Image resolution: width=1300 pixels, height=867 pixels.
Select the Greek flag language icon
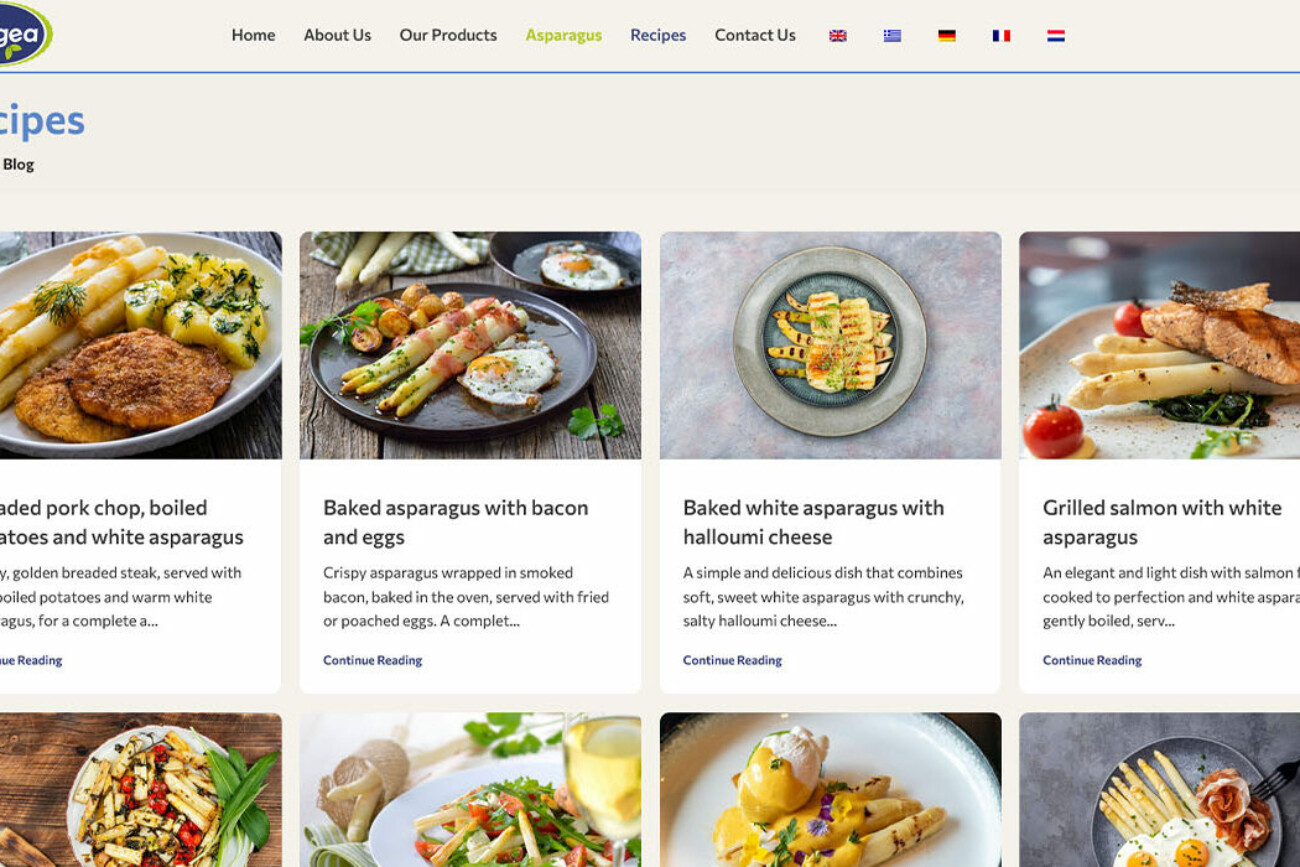point(892,36)
